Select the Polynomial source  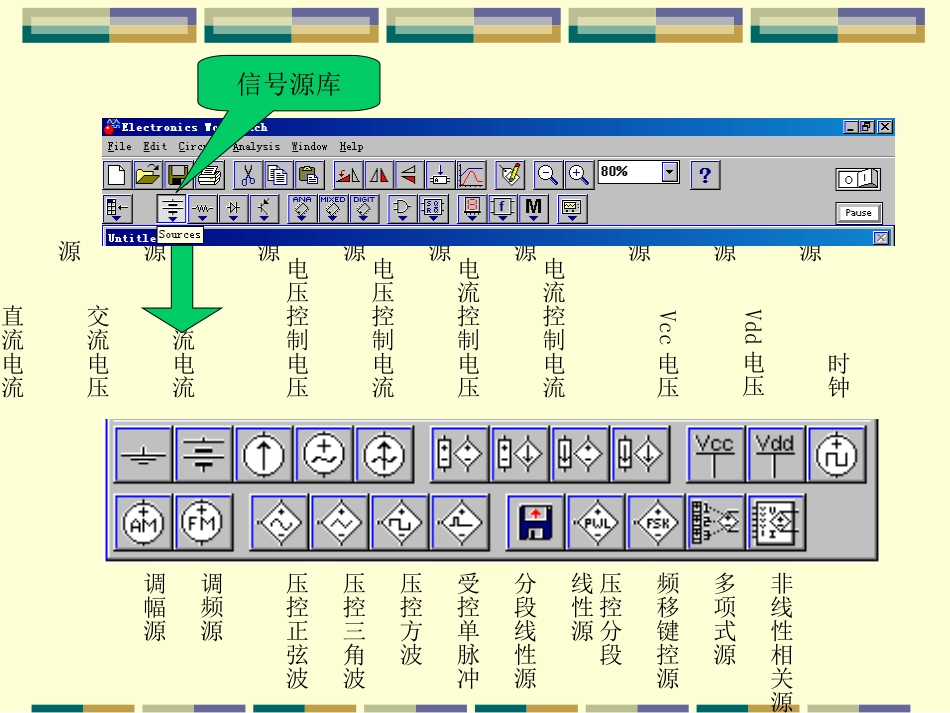716,522
